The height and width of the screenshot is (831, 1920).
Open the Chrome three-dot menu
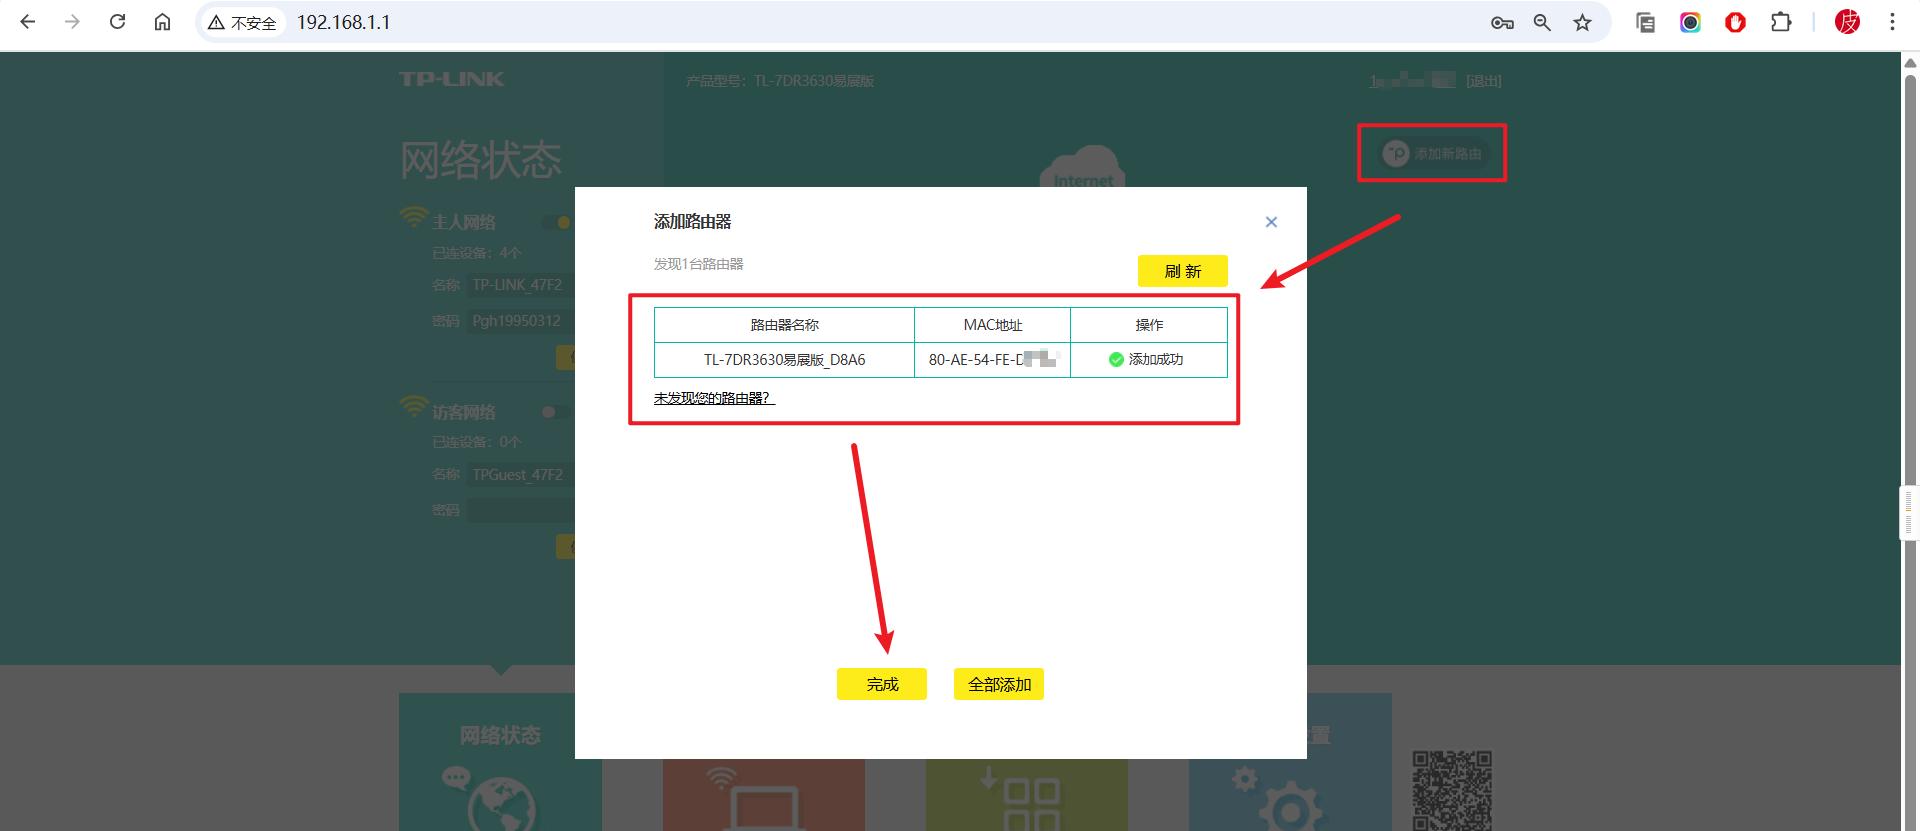[1892, 22]
